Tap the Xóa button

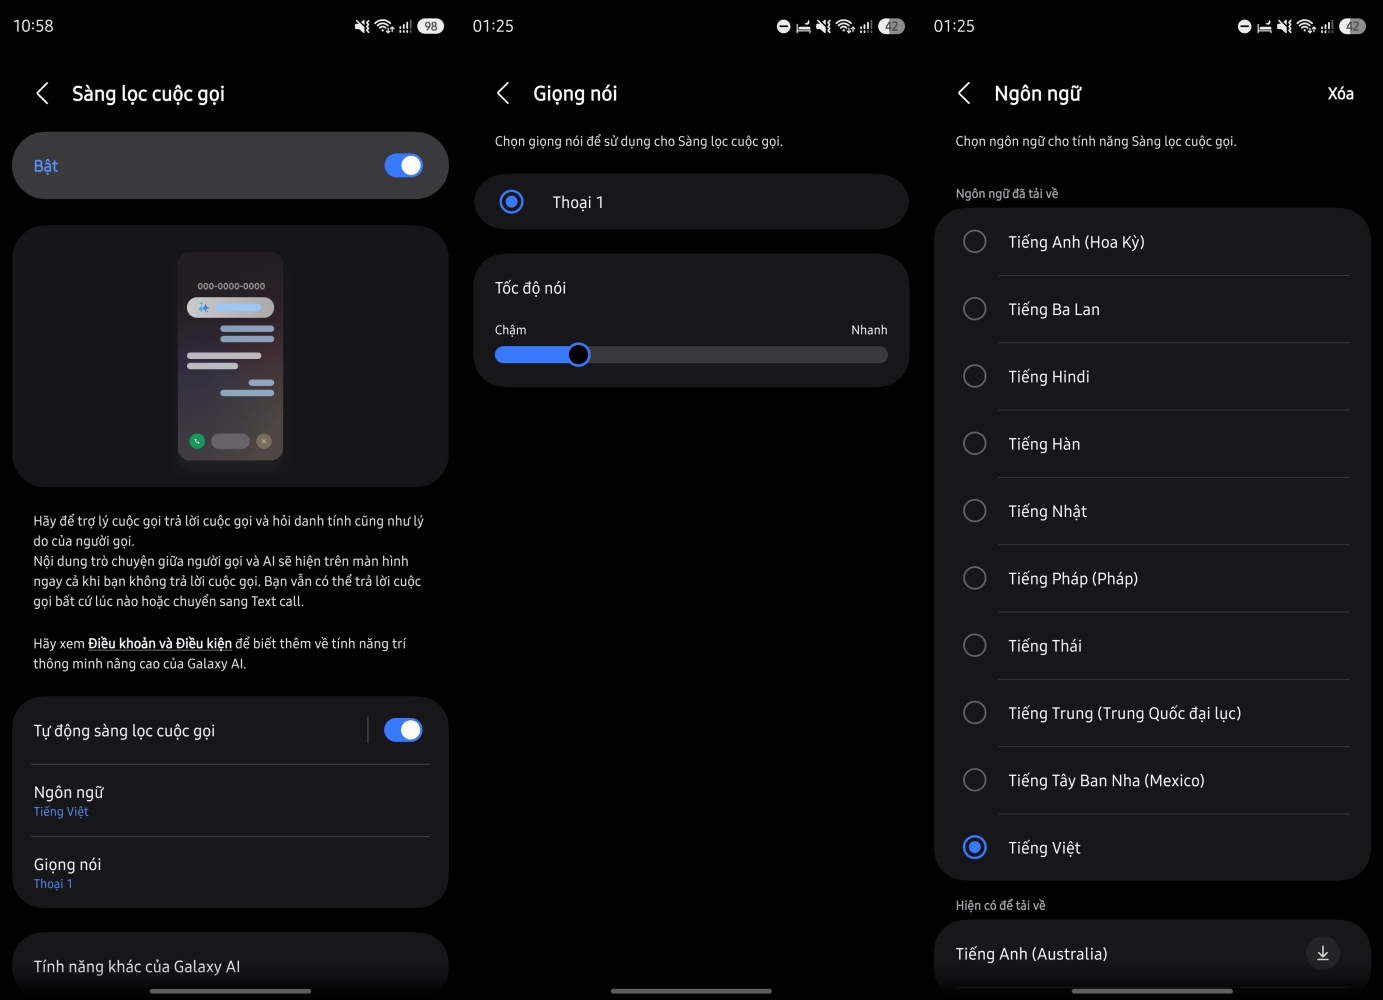[x=1340, y=94]
